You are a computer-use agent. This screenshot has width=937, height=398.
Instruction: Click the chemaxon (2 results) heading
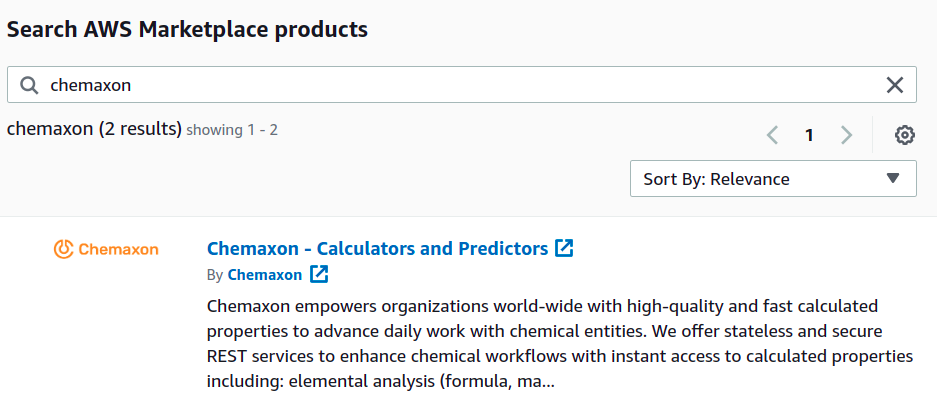(x=94, y=129)
